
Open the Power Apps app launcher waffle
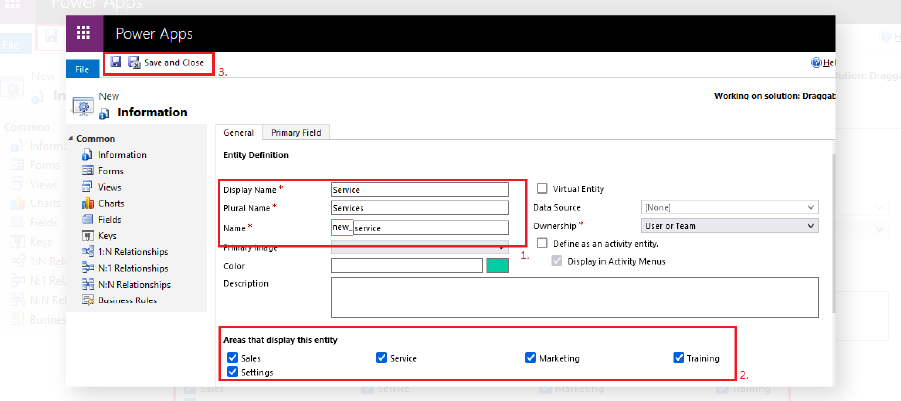(84, 33)
